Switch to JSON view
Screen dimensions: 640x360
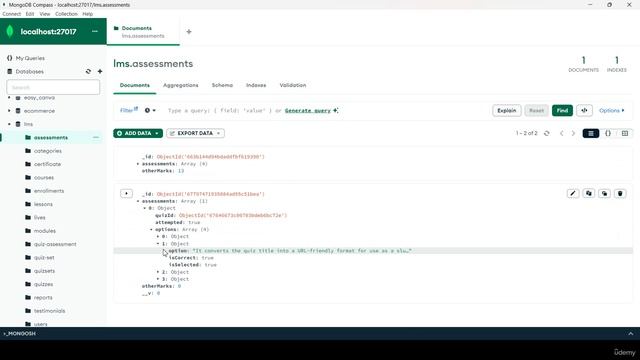[608, 133]
